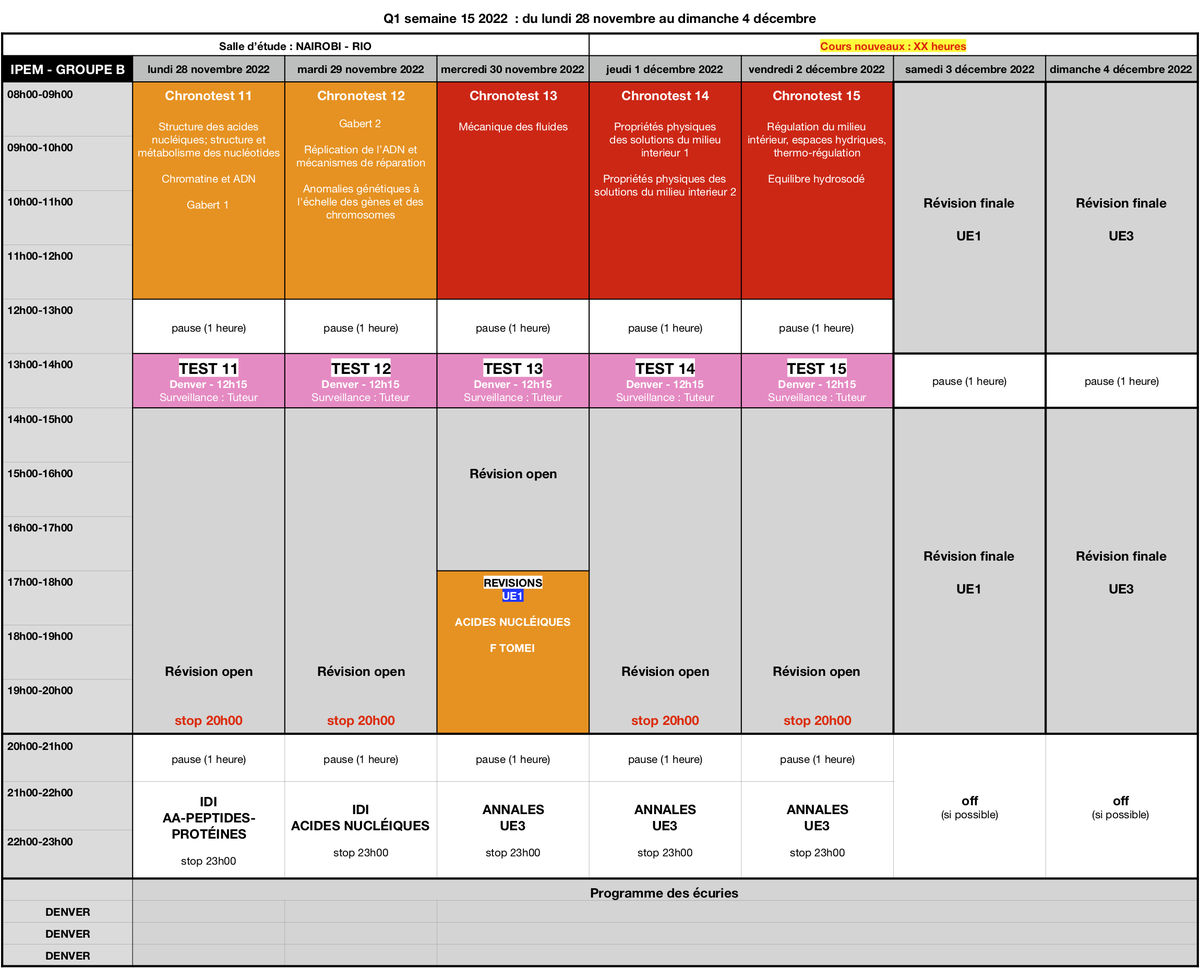
Task: Click Wednesday ANNALES UE3 evening cell
Action: click(513, 830)
